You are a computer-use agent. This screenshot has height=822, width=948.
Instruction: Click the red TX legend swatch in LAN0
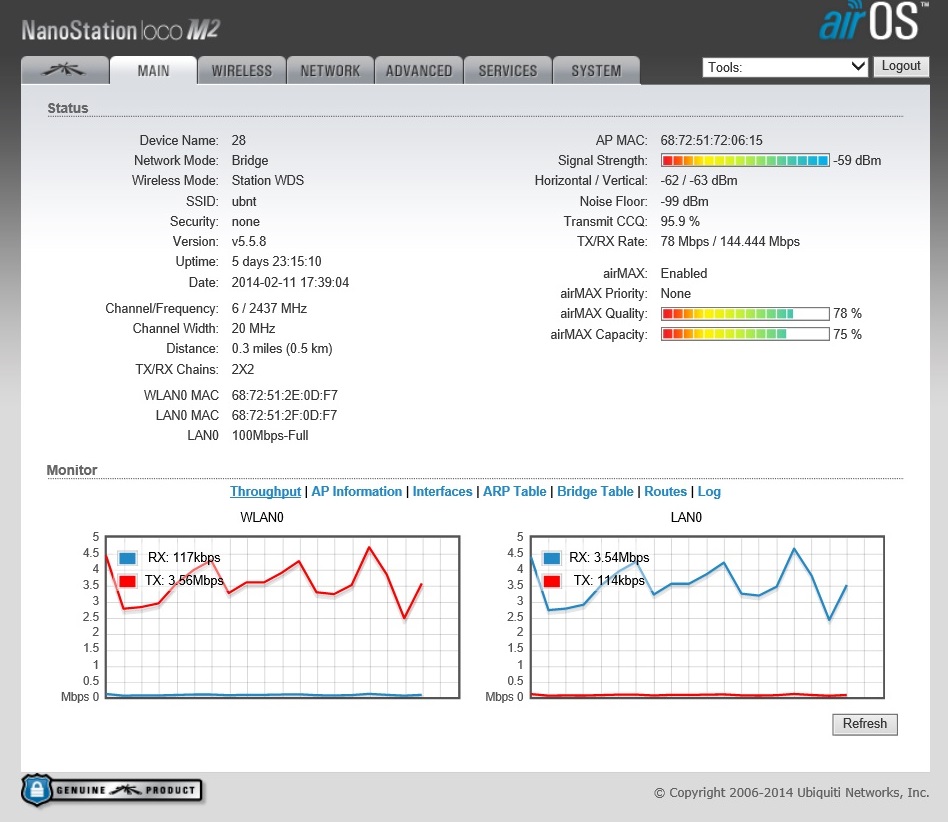[x=551, y=581]
